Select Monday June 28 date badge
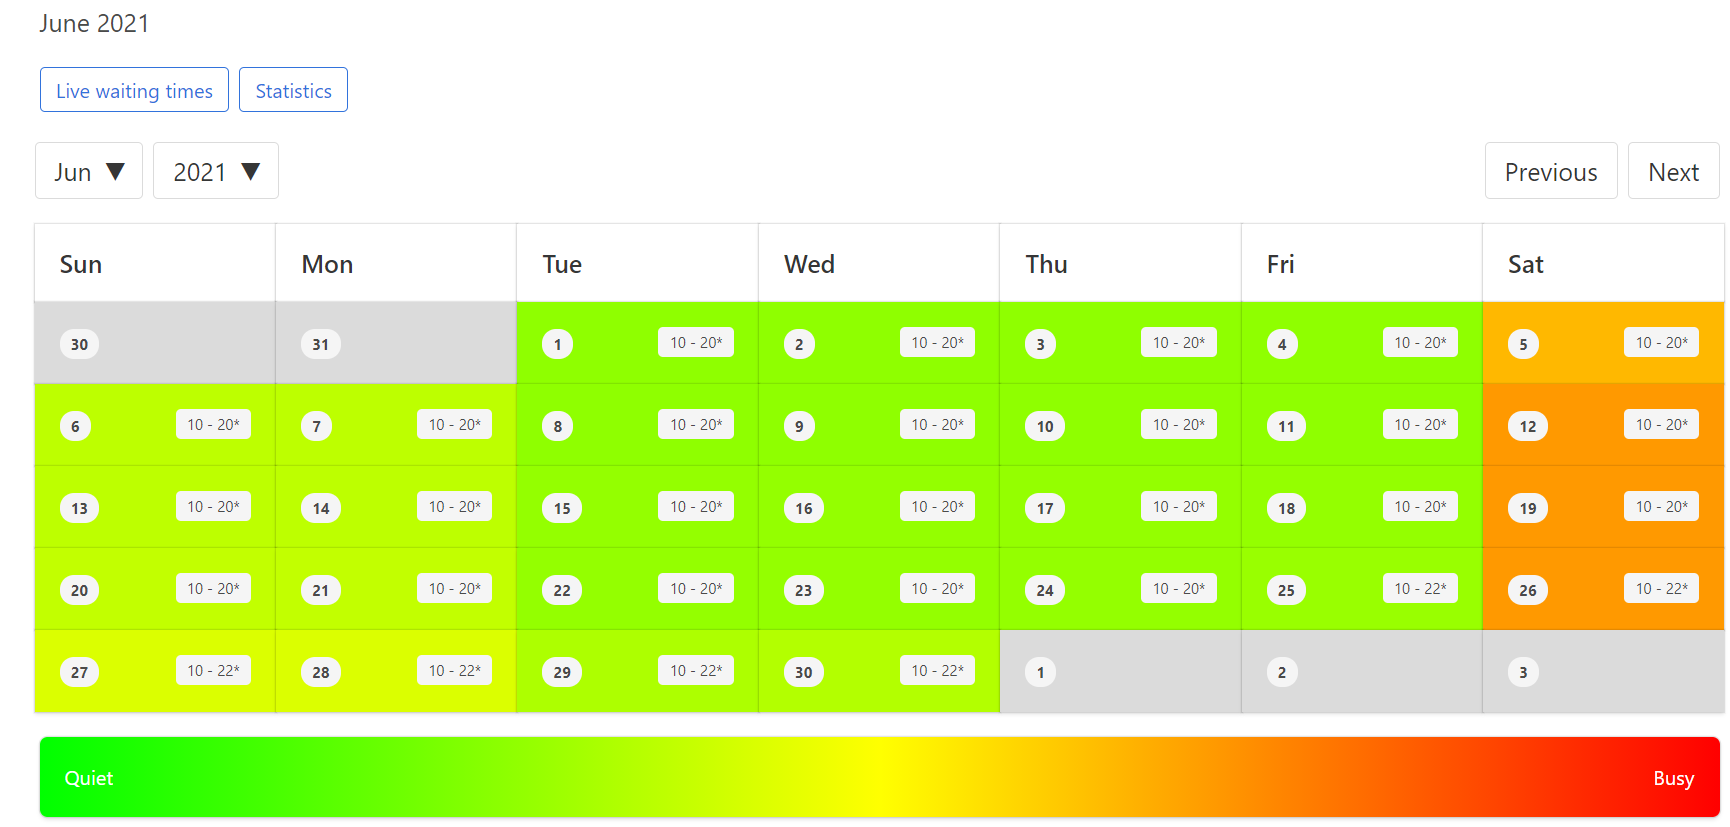Image resolution: width=1730 pixels, height=827 pixels. (320, 673)
